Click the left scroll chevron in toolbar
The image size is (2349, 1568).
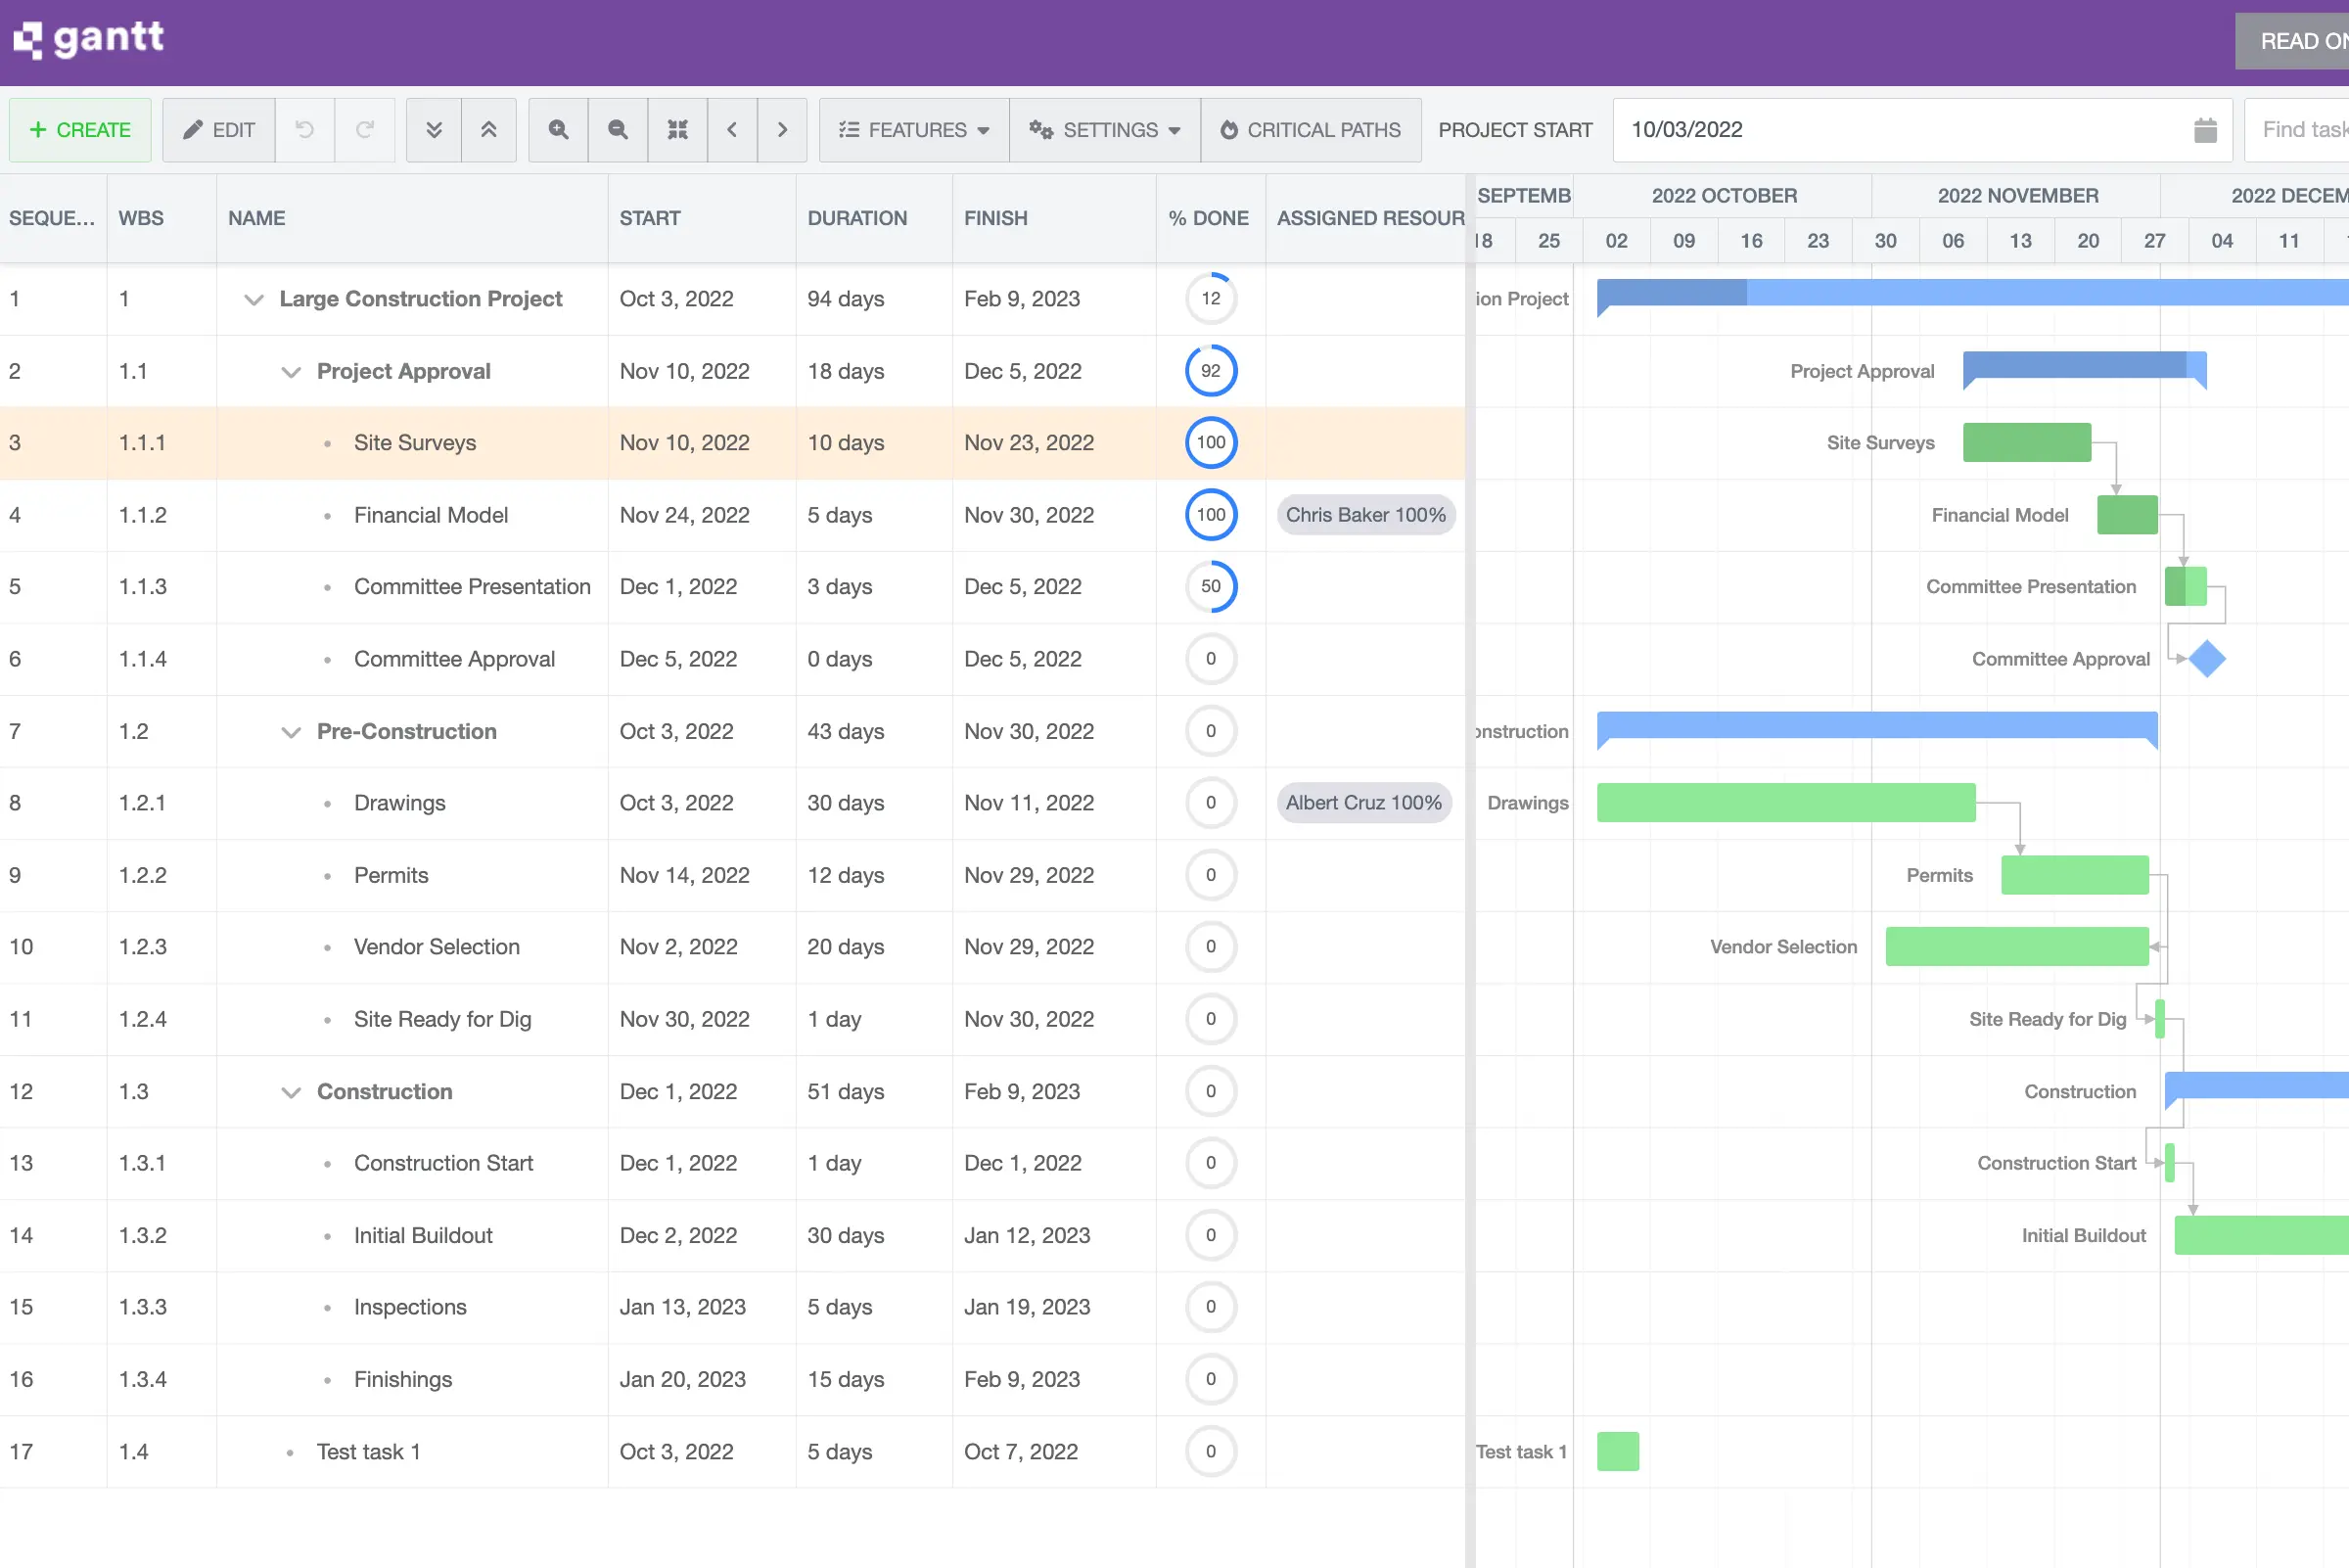point(733,130)
